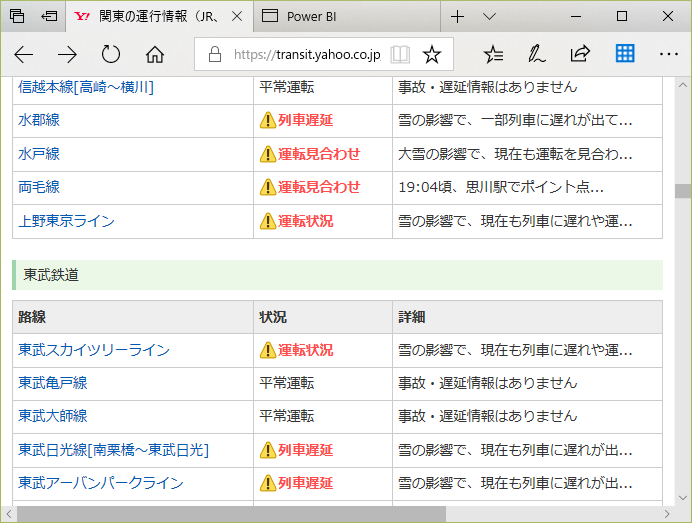
Task: Click warning icon in 東武スカイツリーライン row
Action: (x=268, y=350)
